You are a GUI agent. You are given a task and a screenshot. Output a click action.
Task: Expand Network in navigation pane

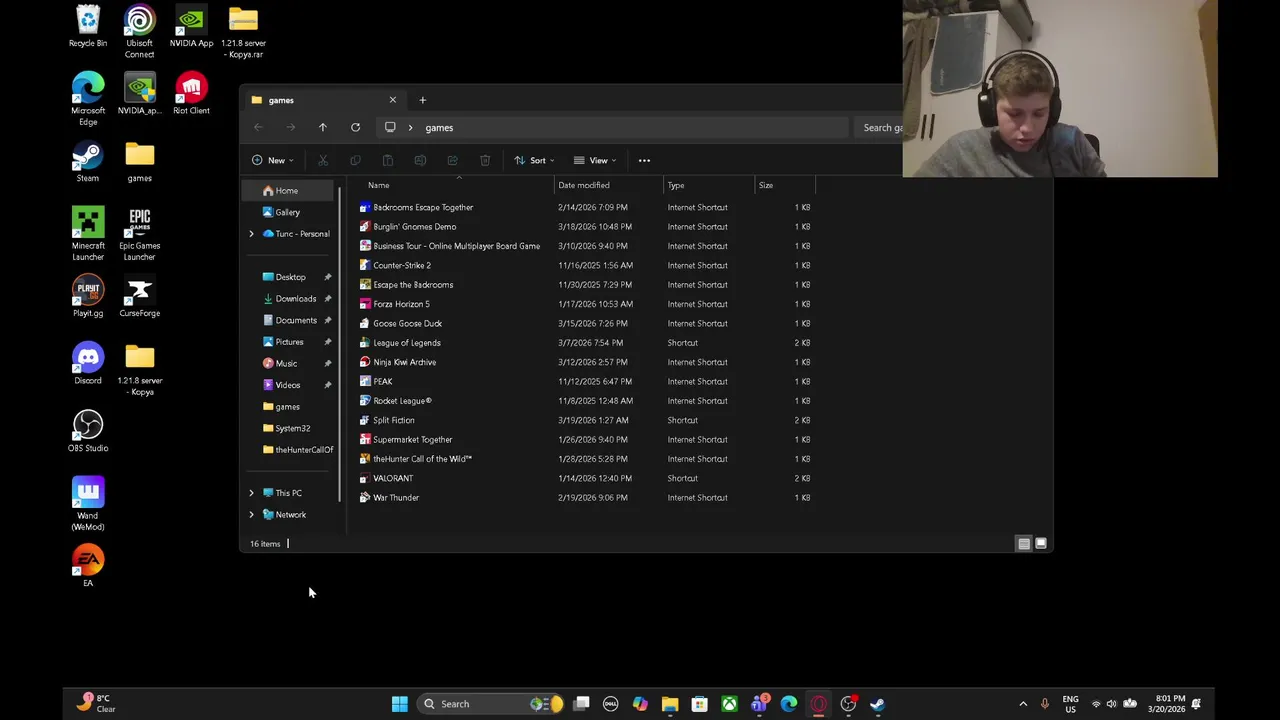click(x=251, y=515)
